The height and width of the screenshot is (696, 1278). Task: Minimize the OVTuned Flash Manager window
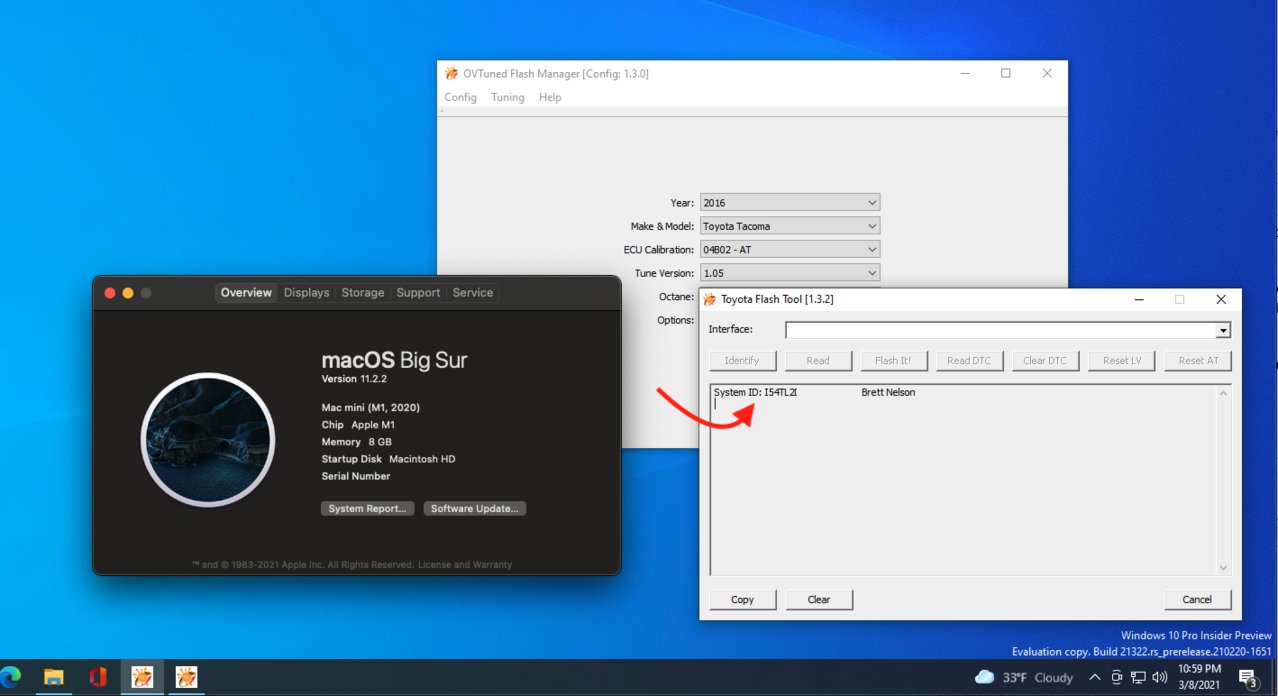click(x=964, y=74)
